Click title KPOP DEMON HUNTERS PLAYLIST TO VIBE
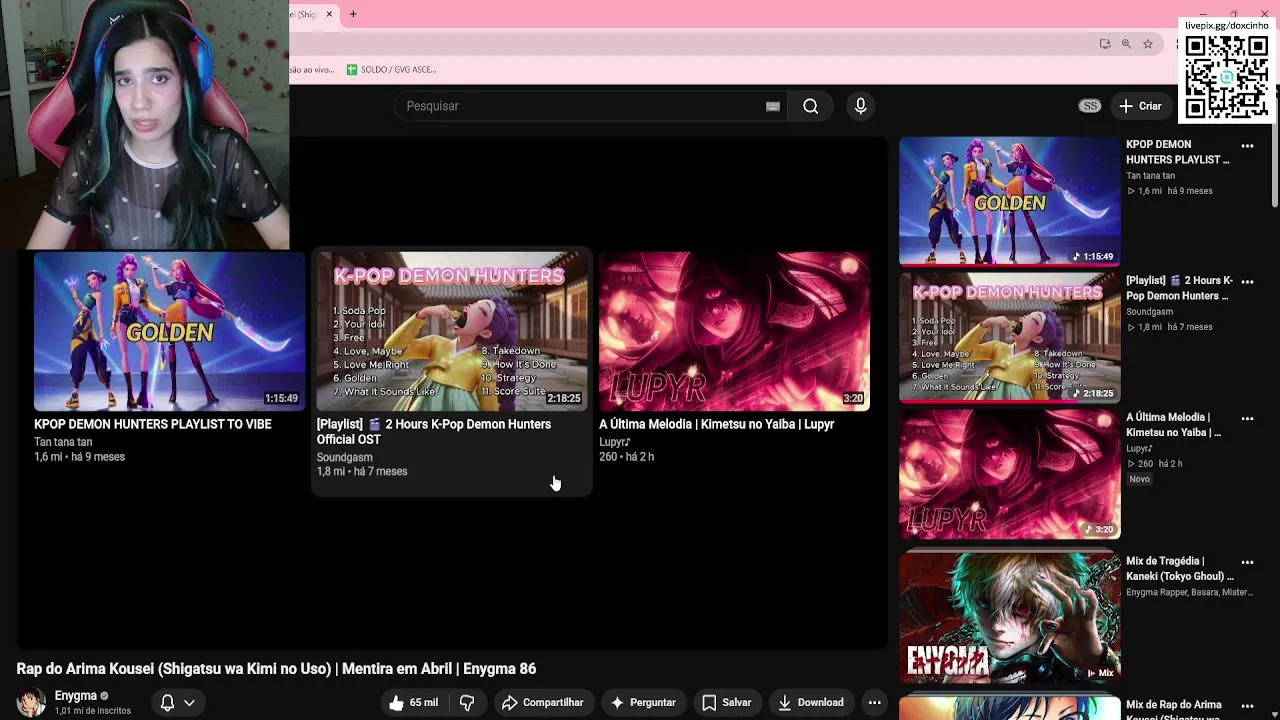Viewport: 1280px width, 720px height. coord(153,424)
